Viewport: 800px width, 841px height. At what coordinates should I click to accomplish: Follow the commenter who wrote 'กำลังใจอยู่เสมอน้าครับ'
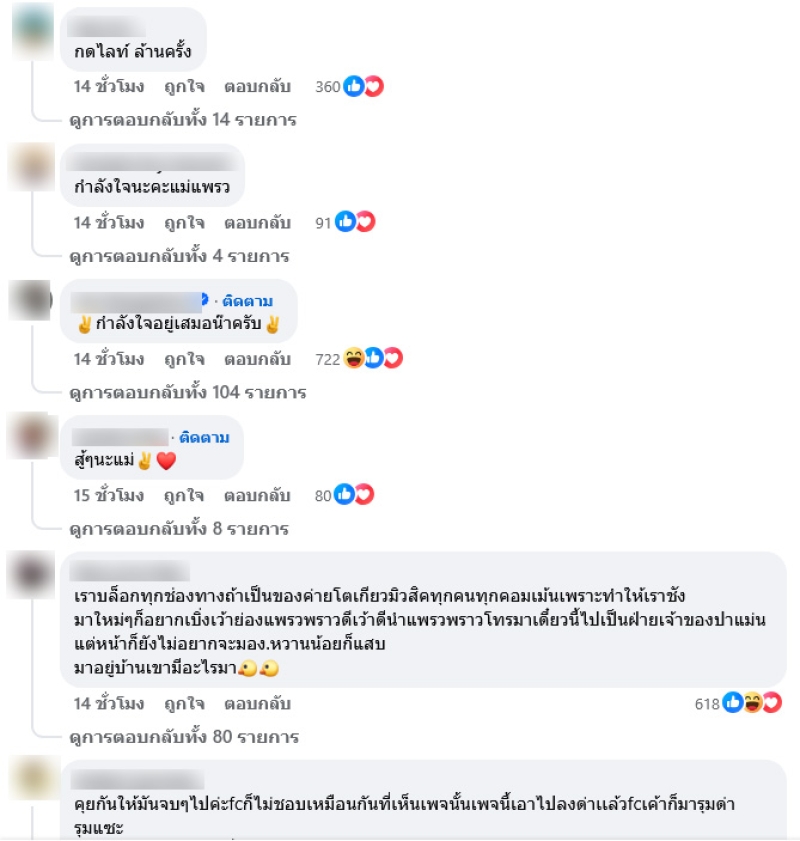247,301
